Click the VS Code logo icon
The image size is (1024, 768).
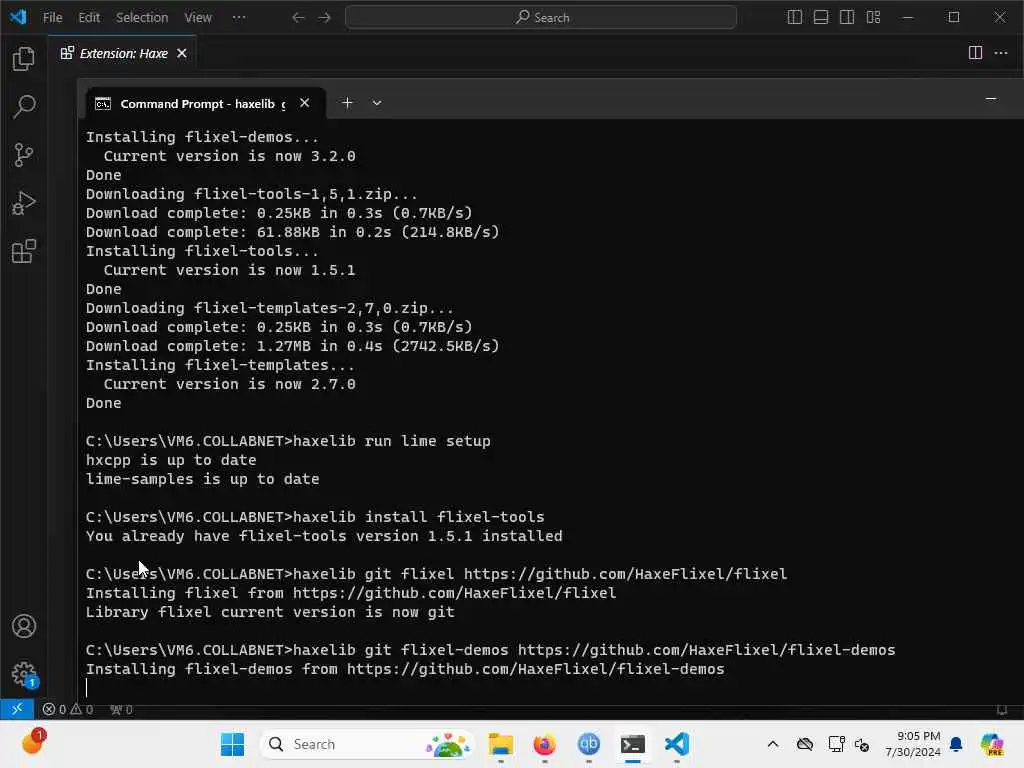click(18, 17)
